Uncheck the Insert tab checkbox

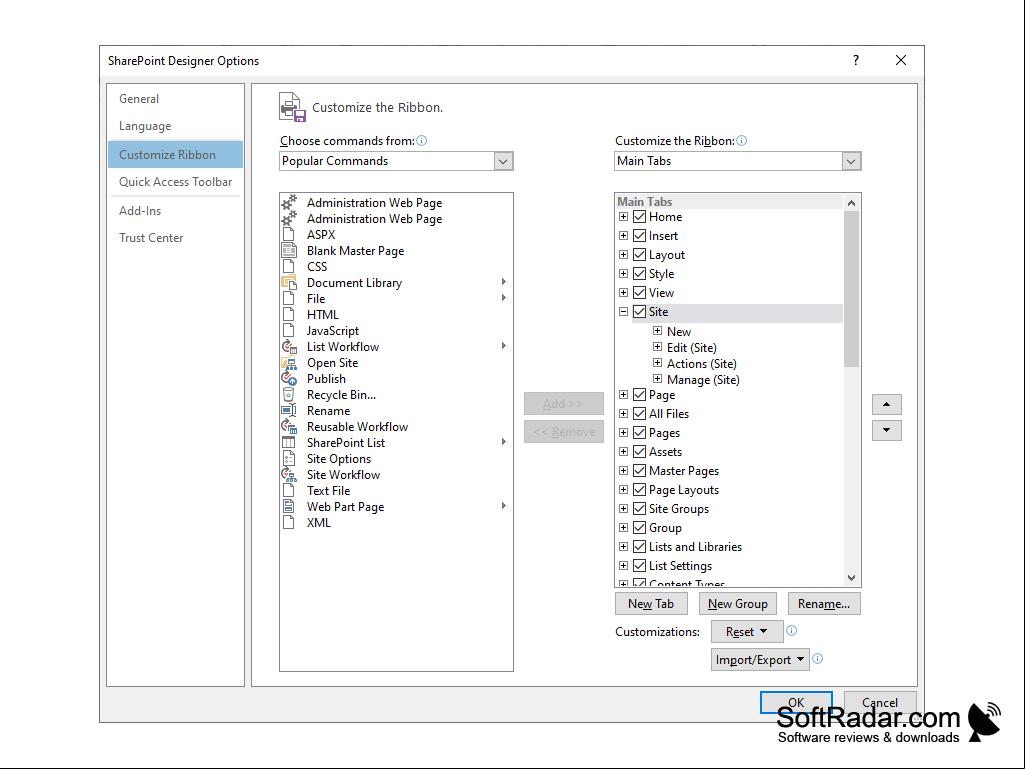coord(640,235)
